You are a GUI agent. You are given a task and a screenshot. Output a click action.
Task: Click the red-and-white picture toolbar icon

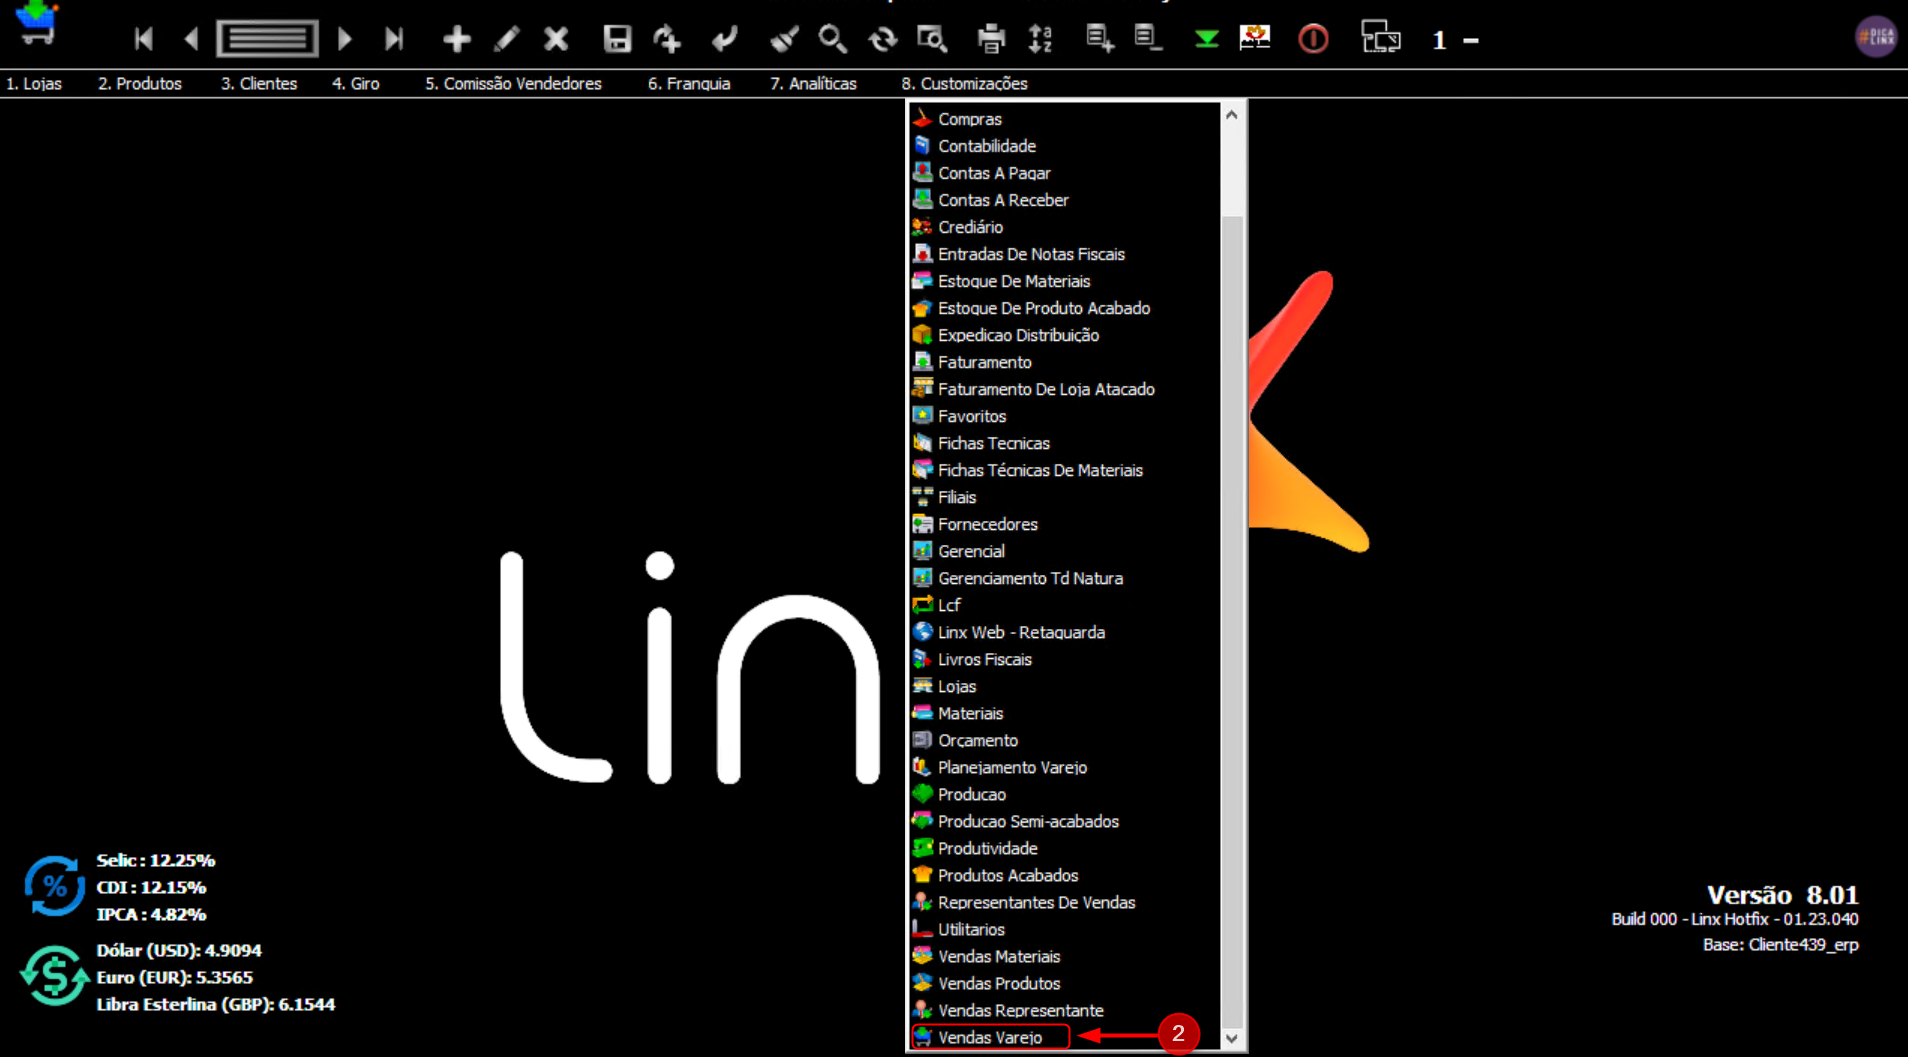click(x=1255, y=38)
